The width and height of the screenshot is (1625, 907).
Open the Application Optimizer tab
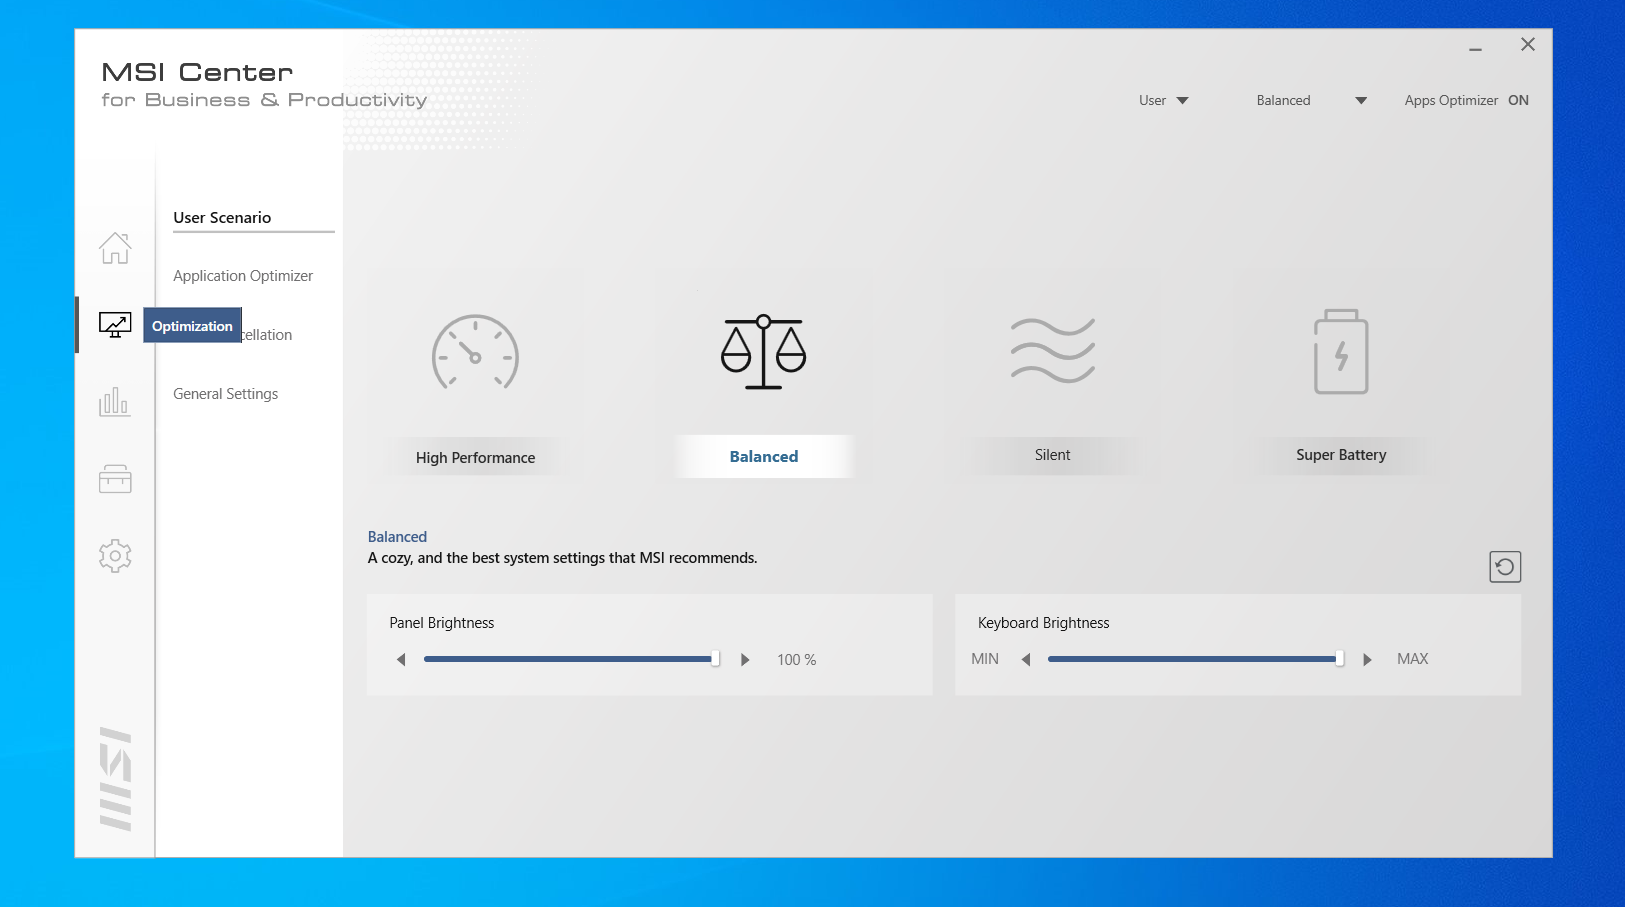pos(243,276)
